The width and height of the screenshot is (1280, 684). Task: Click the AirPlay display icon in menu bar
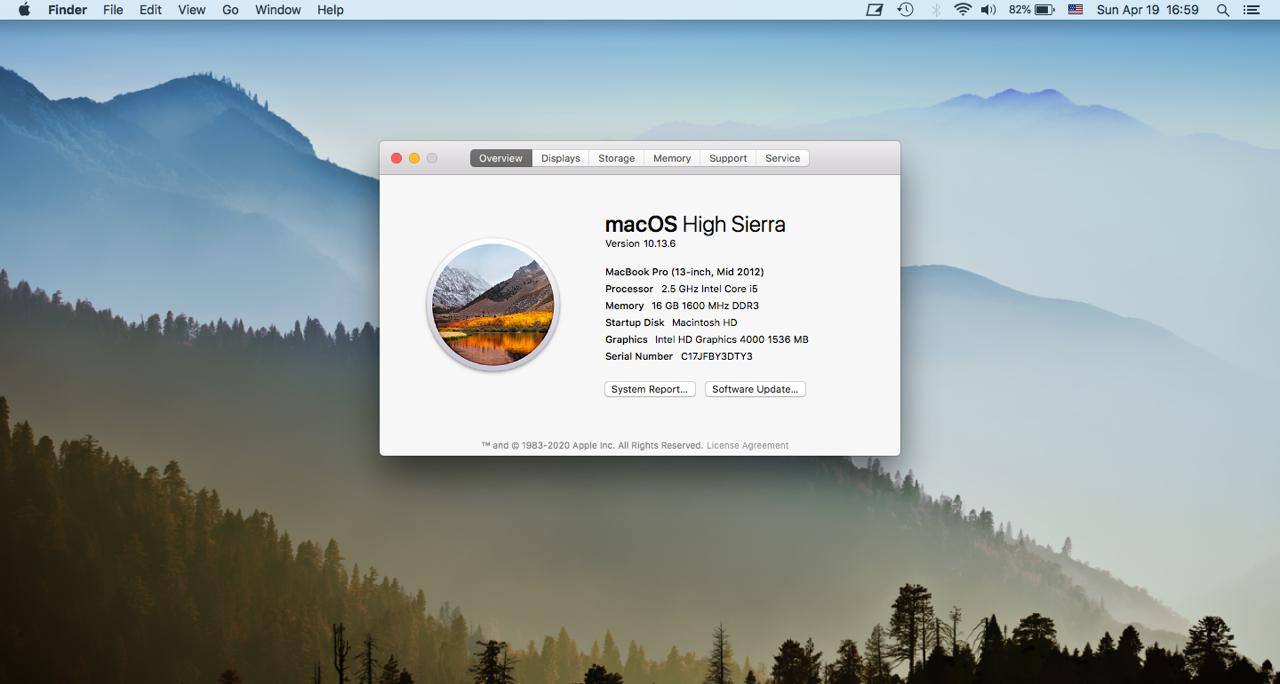tap(875, 9)
